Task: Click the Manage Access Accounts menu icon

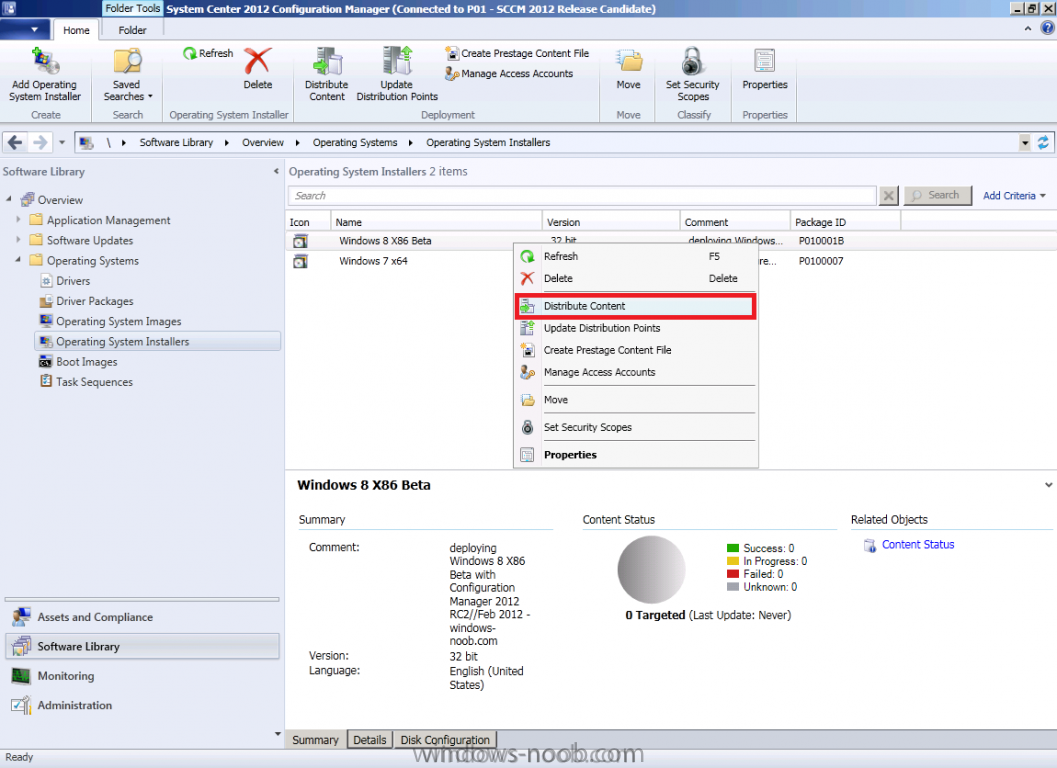Action: (527, 372)
